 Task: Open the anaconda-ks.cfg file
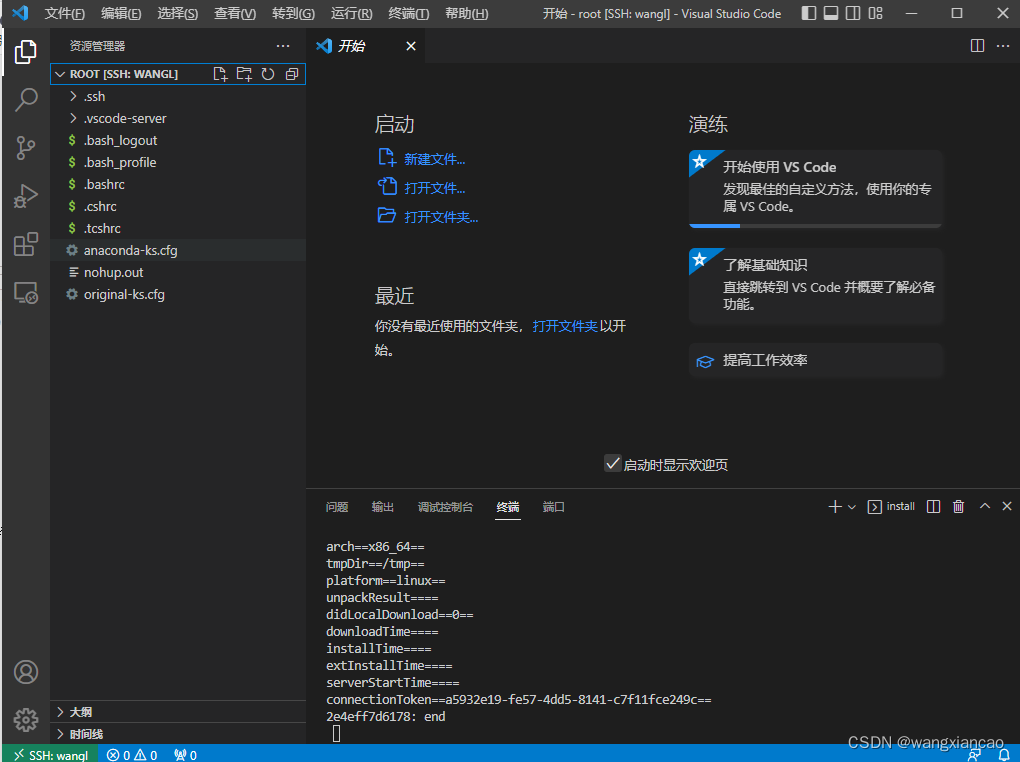(178, 251)
